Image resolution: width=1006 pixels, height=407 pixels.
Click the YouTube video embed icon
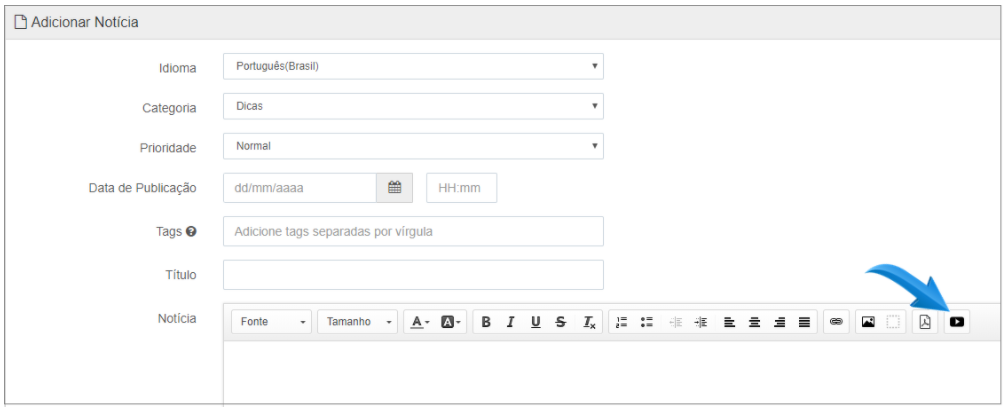(957, 322)
